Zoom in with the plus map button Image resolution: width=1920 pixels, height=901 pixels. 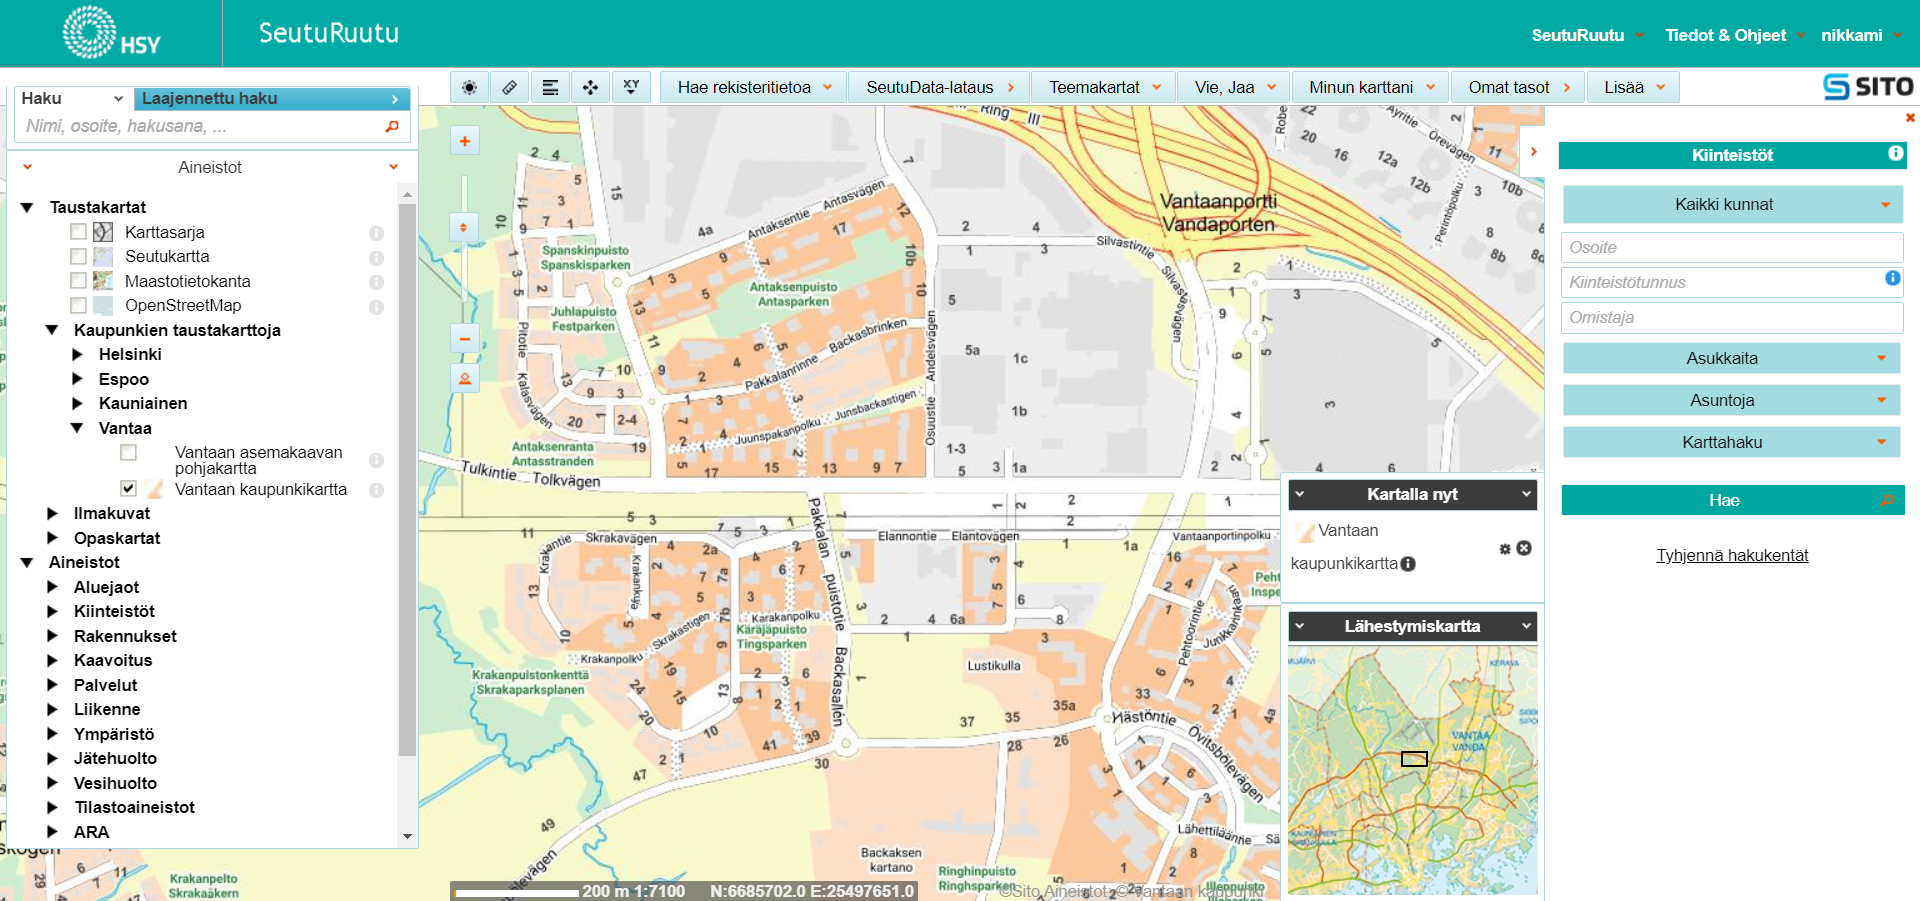(465, 141)
